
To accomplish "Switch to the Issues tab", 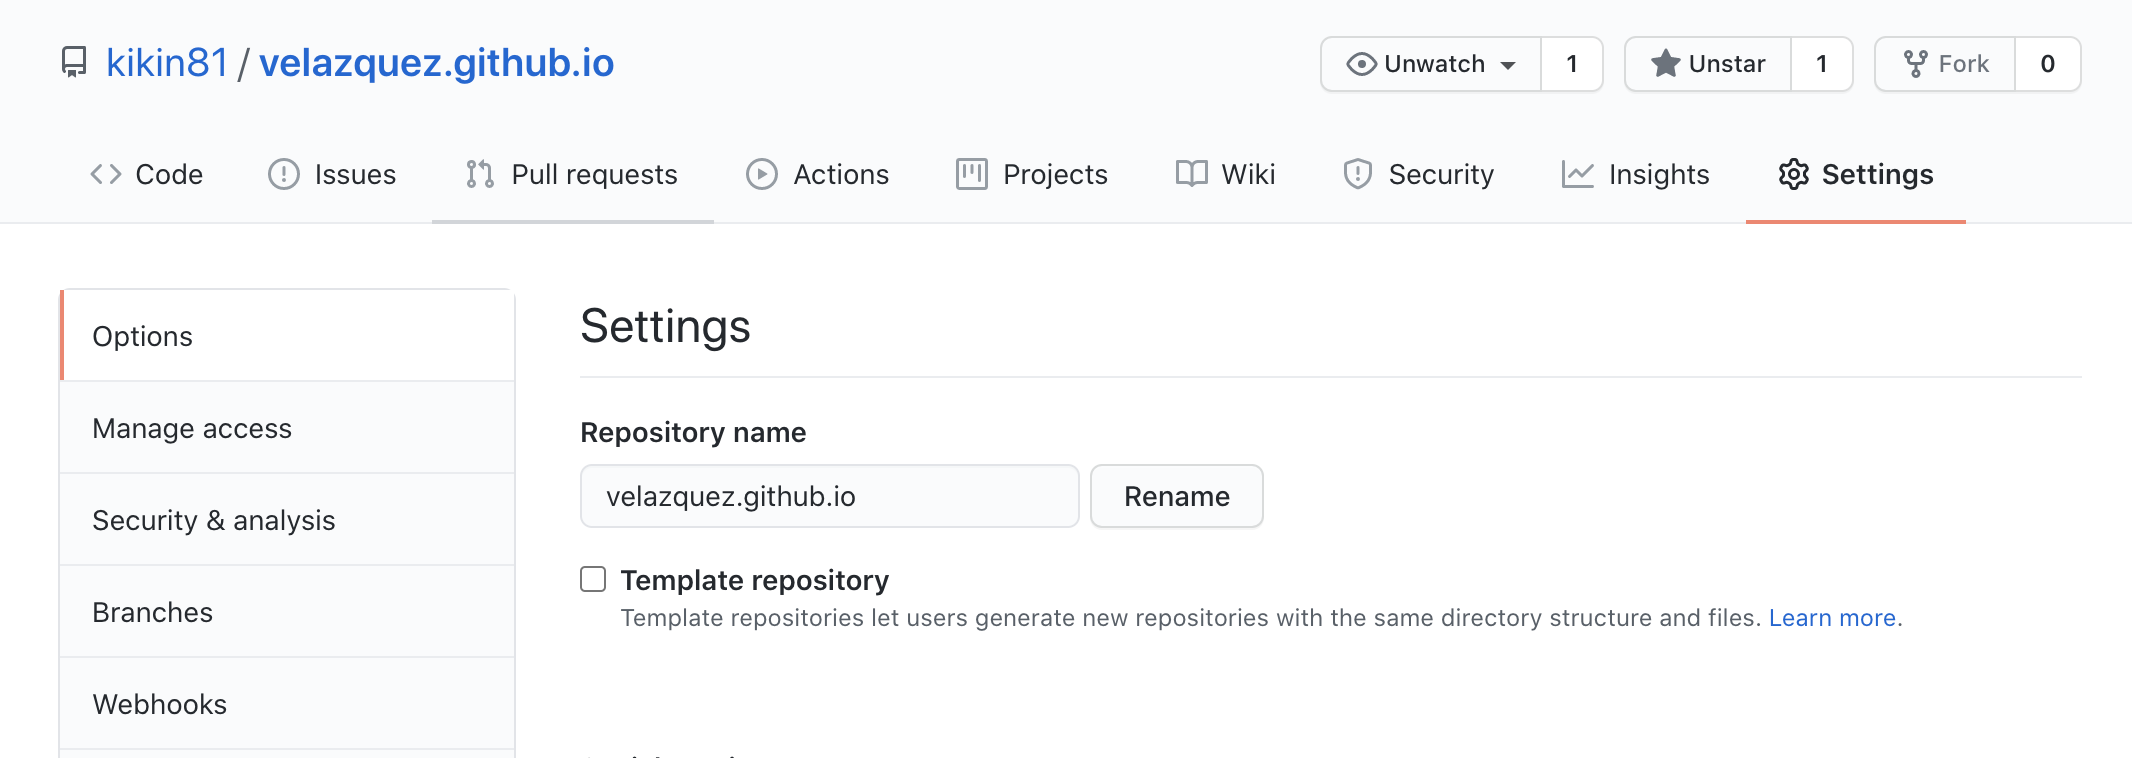I will click(x=332, y=174).
